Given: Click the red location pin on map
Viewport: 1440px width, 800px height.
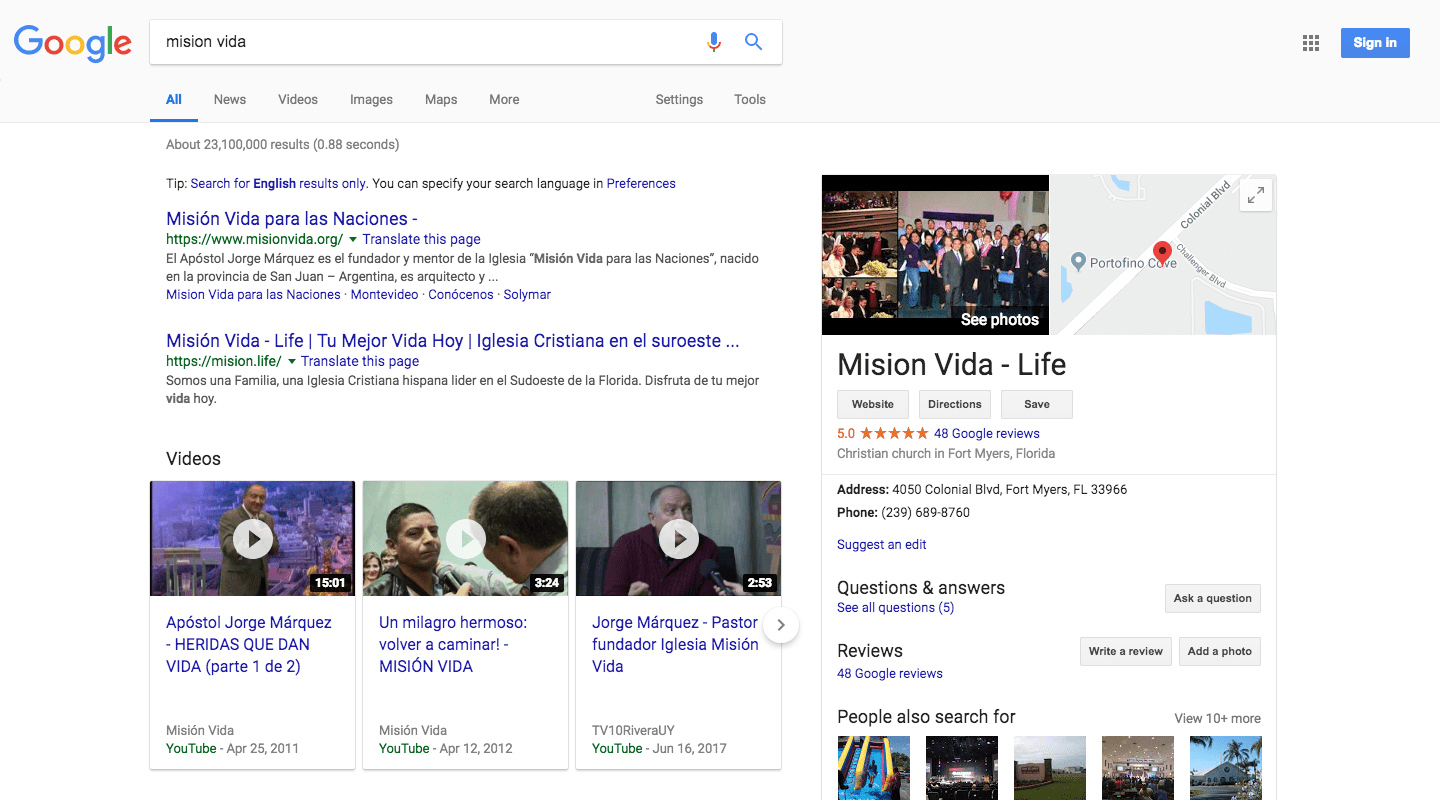Looking at the screenshot, I should click(x=1162, y=251).
